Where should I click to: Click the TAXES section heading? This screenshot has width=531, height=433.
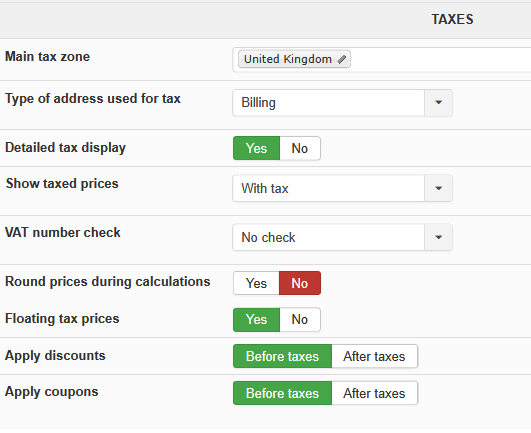(x=452, y=19)
